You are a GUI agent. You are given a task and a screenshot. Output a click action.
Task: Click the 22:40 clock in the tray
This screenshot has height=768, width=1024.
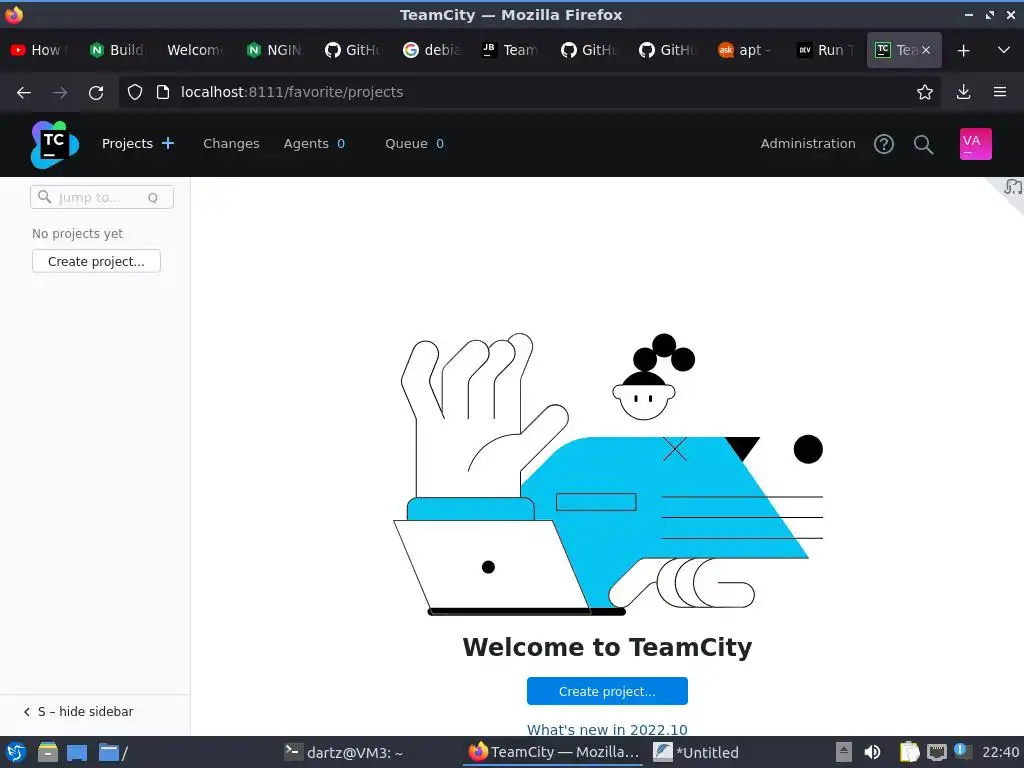click(1000, 752)
